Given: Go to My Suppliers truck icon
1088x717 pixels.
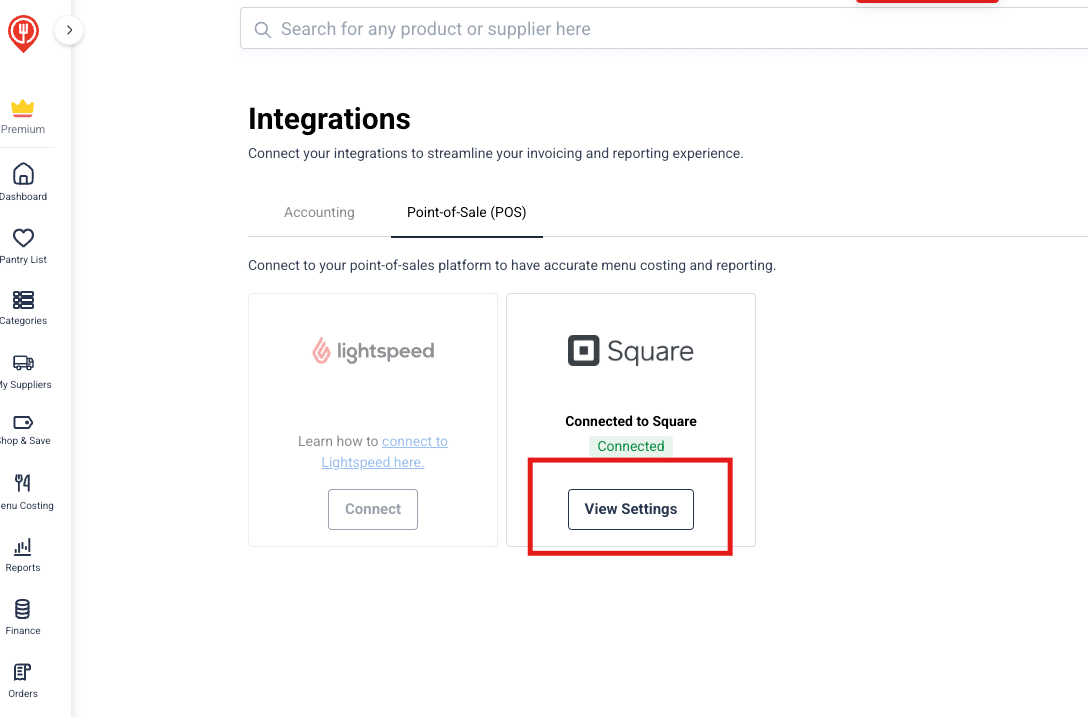Looking at the screenshot, I should coord(23,362).
